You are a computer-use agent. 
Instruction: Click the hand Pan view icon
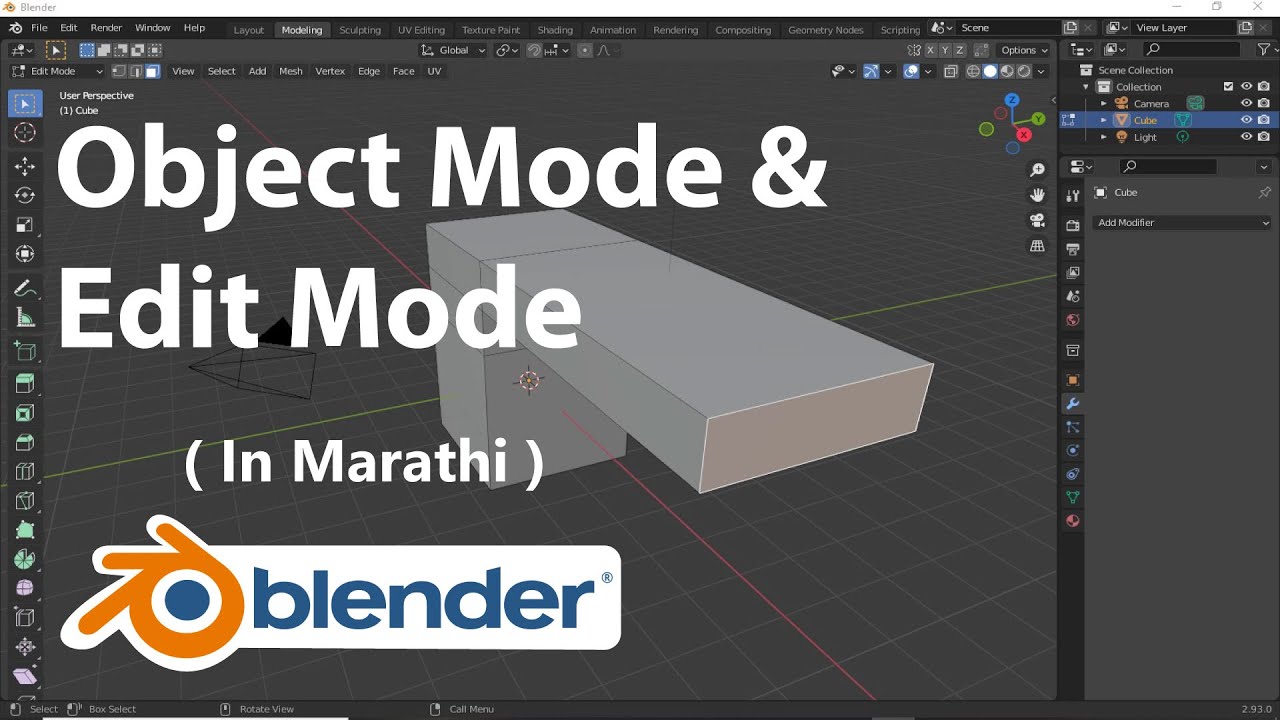(x=1037, y=195)
